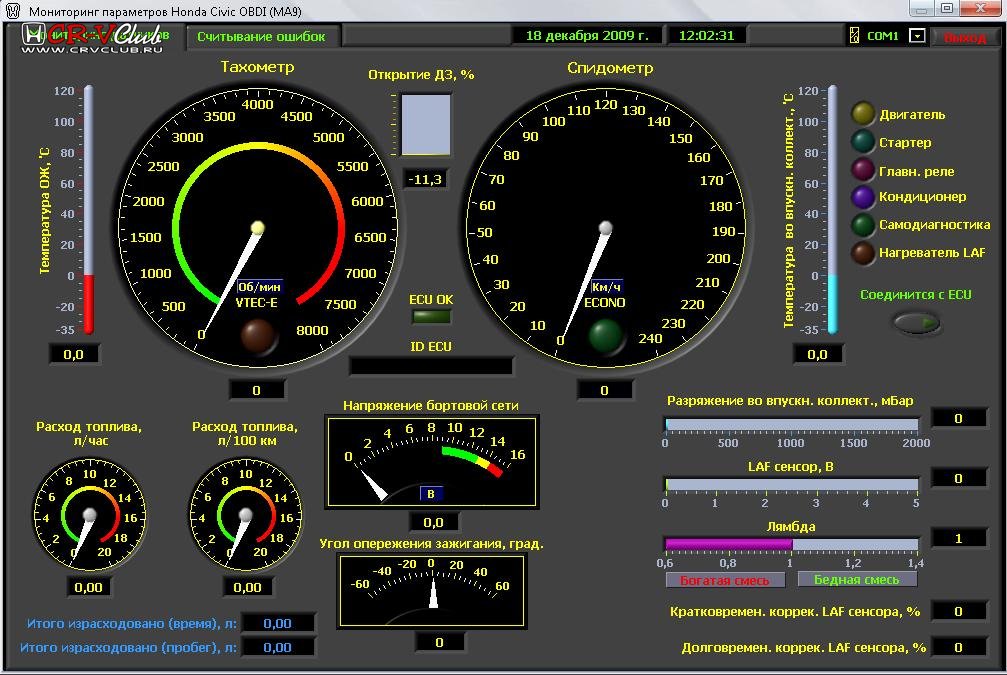Click the Стартер teal indicator lamp

(x=863, y=142)
